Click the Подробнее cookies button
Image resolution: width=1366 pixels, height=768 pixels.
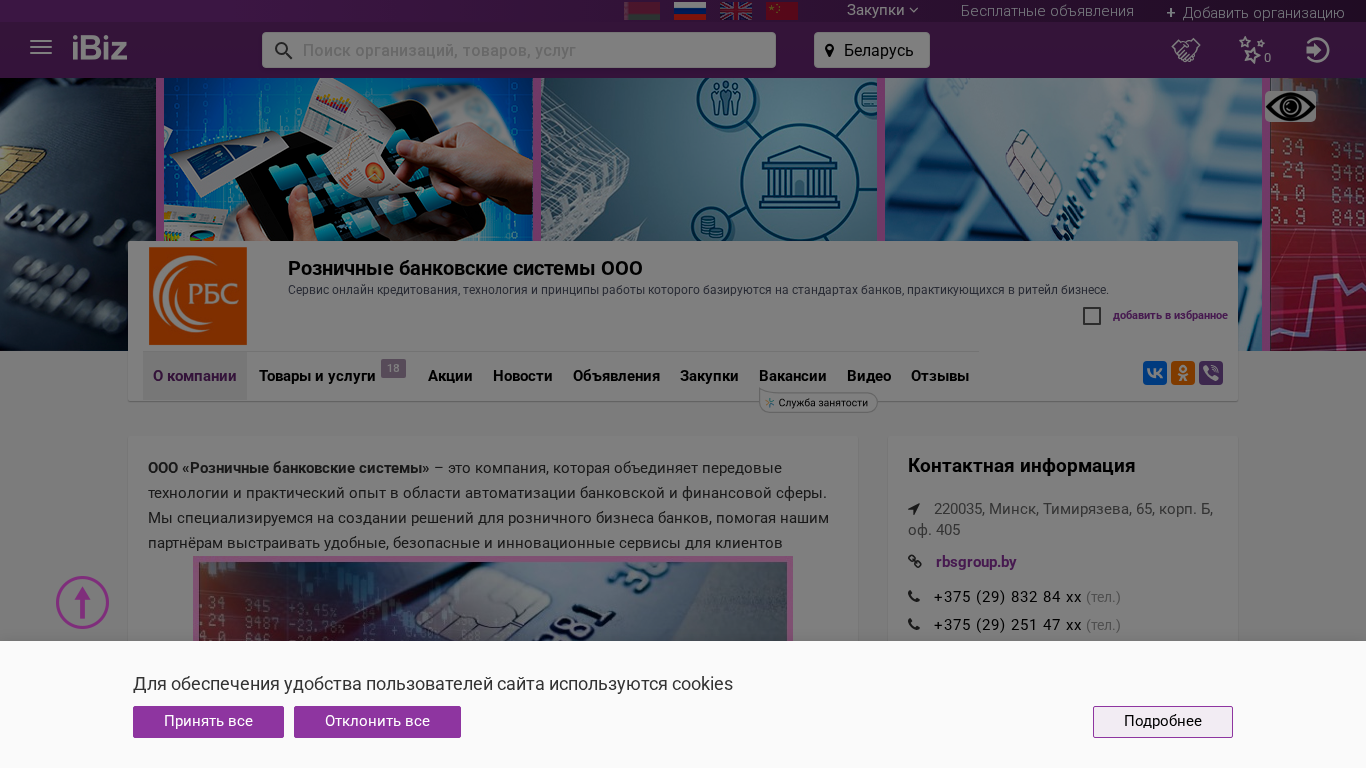tap(1163, 722)
